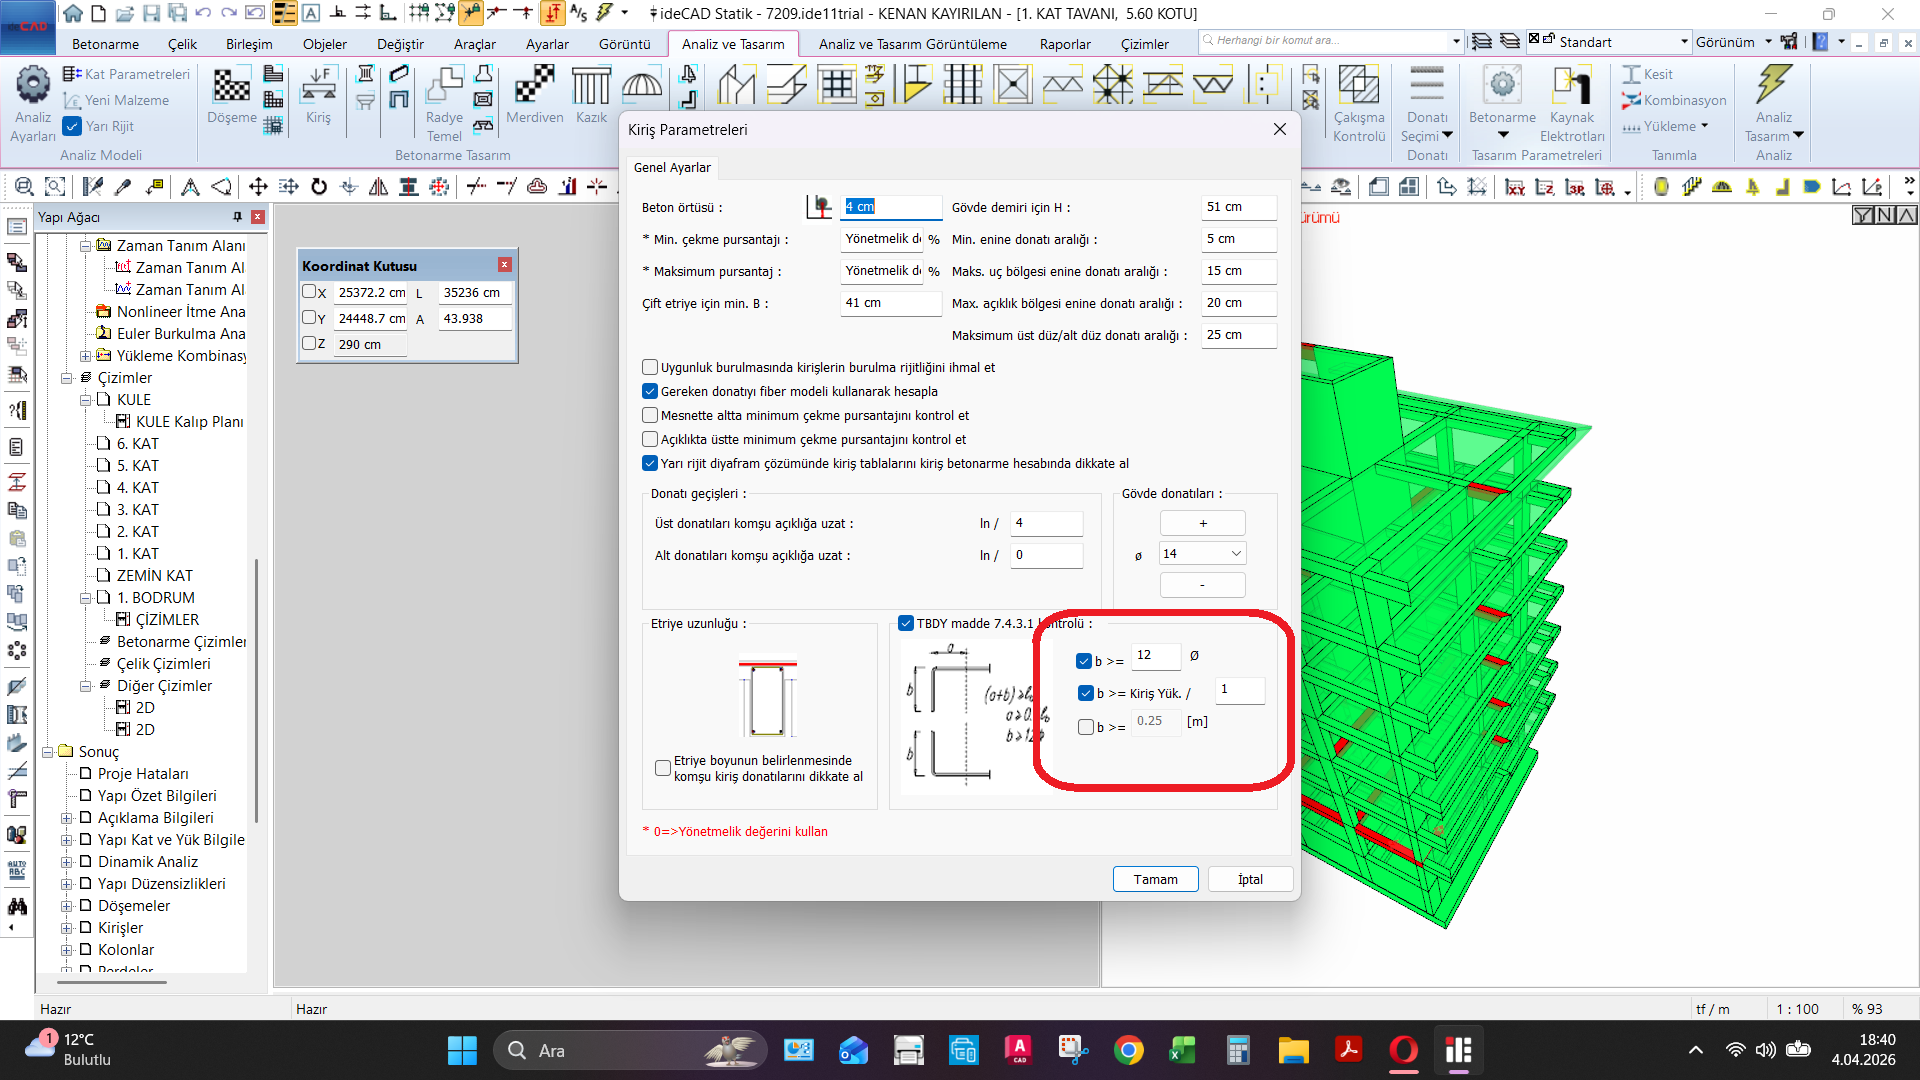Click the İptal button
The height and width of the screenshot is (1080, 1920).
[x=1250, y=879]
